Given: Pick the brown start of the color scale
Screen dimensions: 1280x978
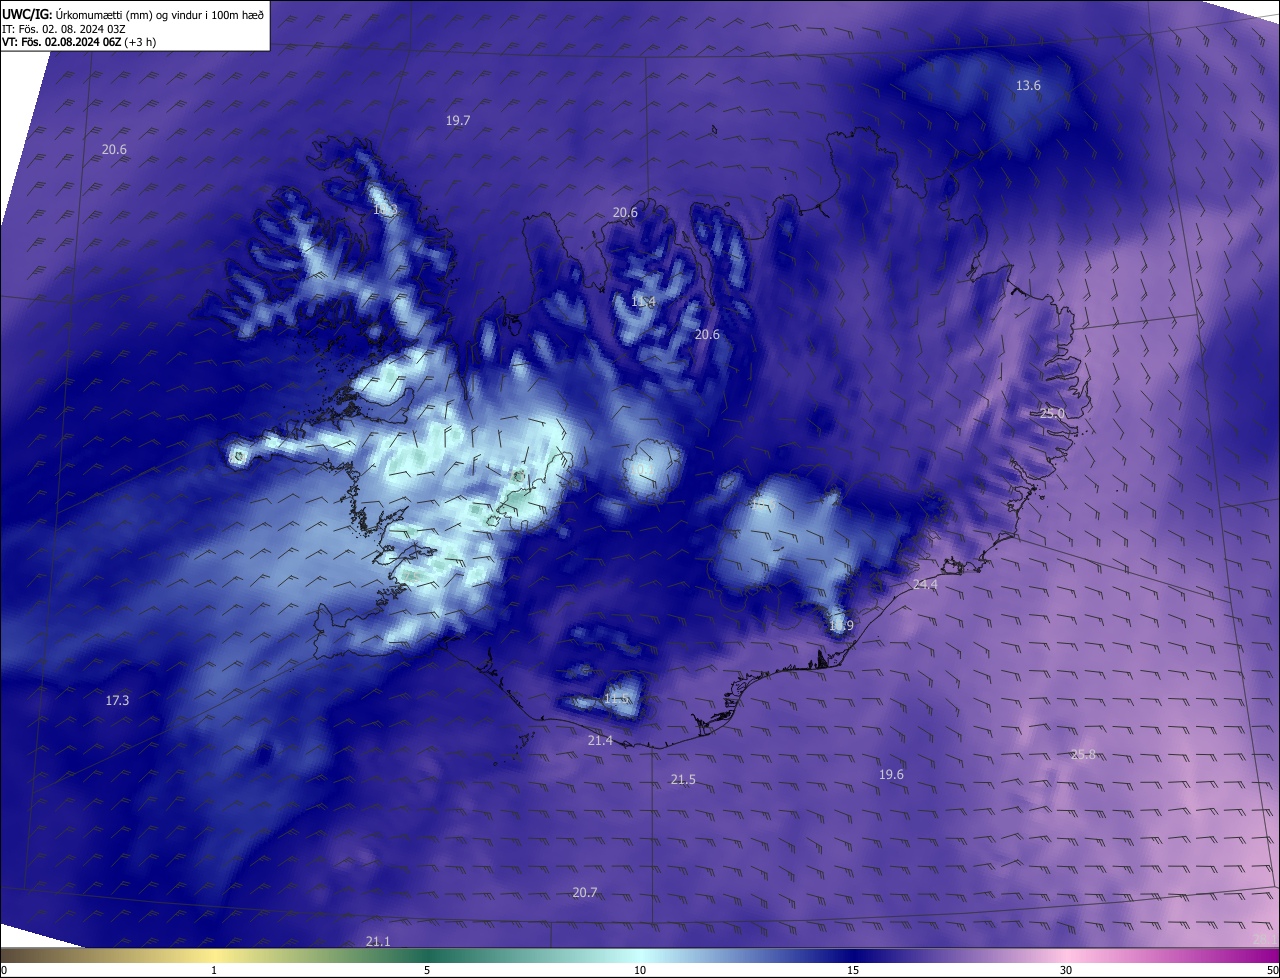Looking at the screenshot, I should [x=6, y=956].
